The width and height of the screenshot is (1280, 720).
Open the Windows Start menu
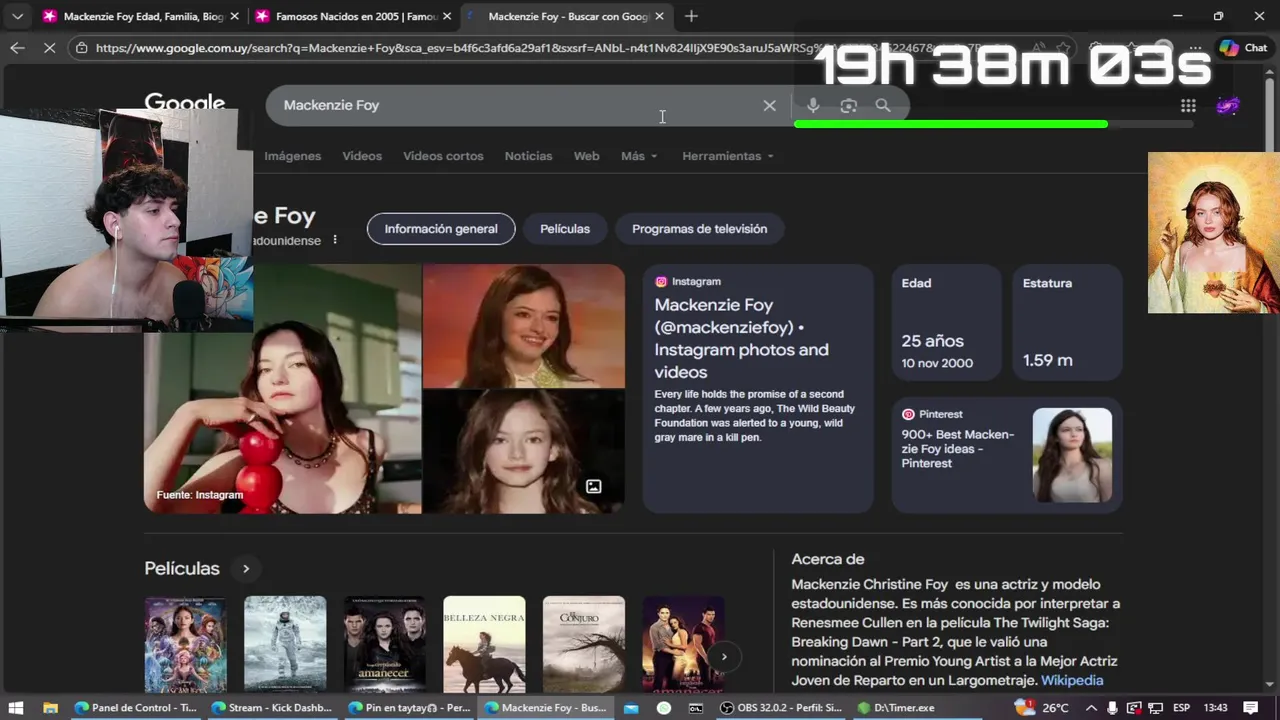pos(16,708)
